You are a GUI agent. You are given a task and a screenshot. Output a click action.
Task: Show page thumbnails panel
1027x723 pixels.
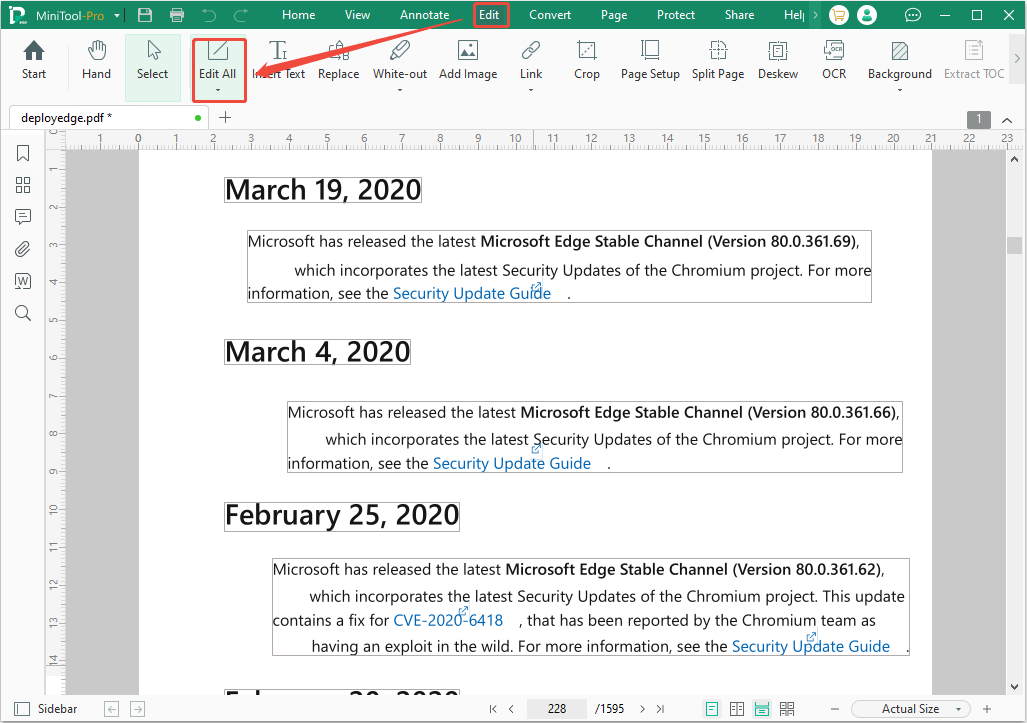23,185
